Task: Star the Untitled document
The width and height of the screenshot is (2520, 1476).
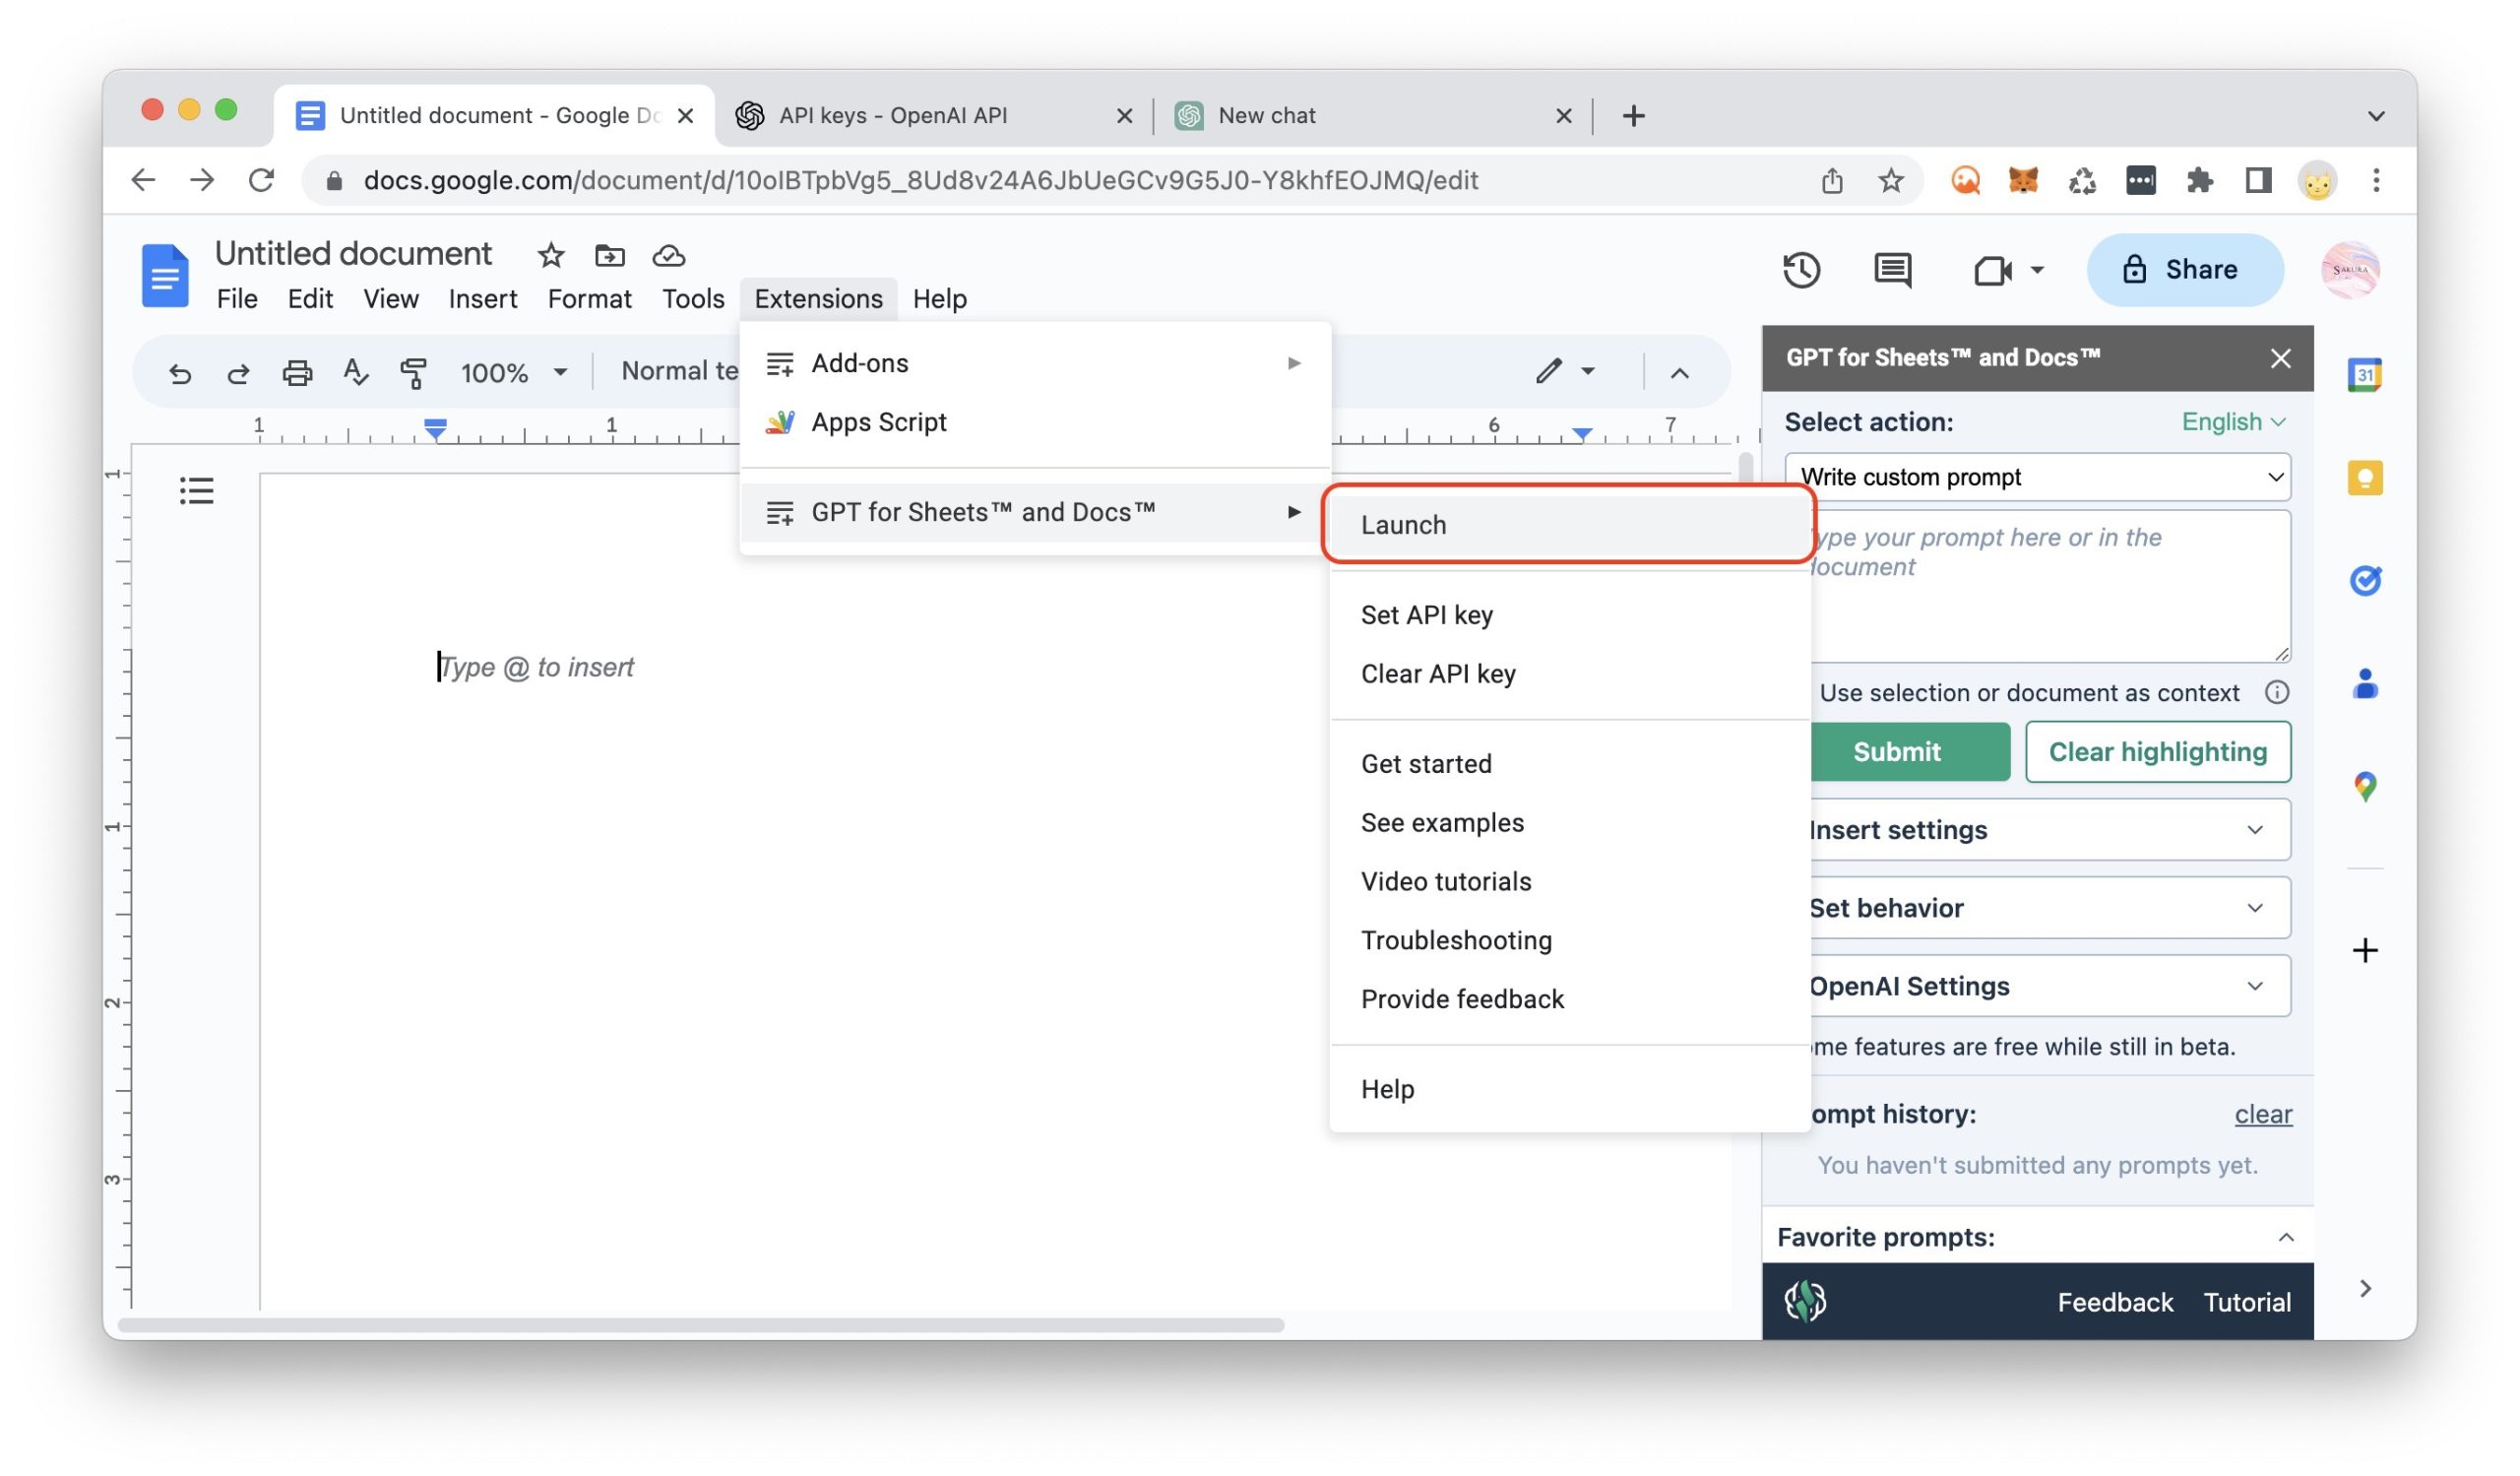Action: tap(551, 256)
